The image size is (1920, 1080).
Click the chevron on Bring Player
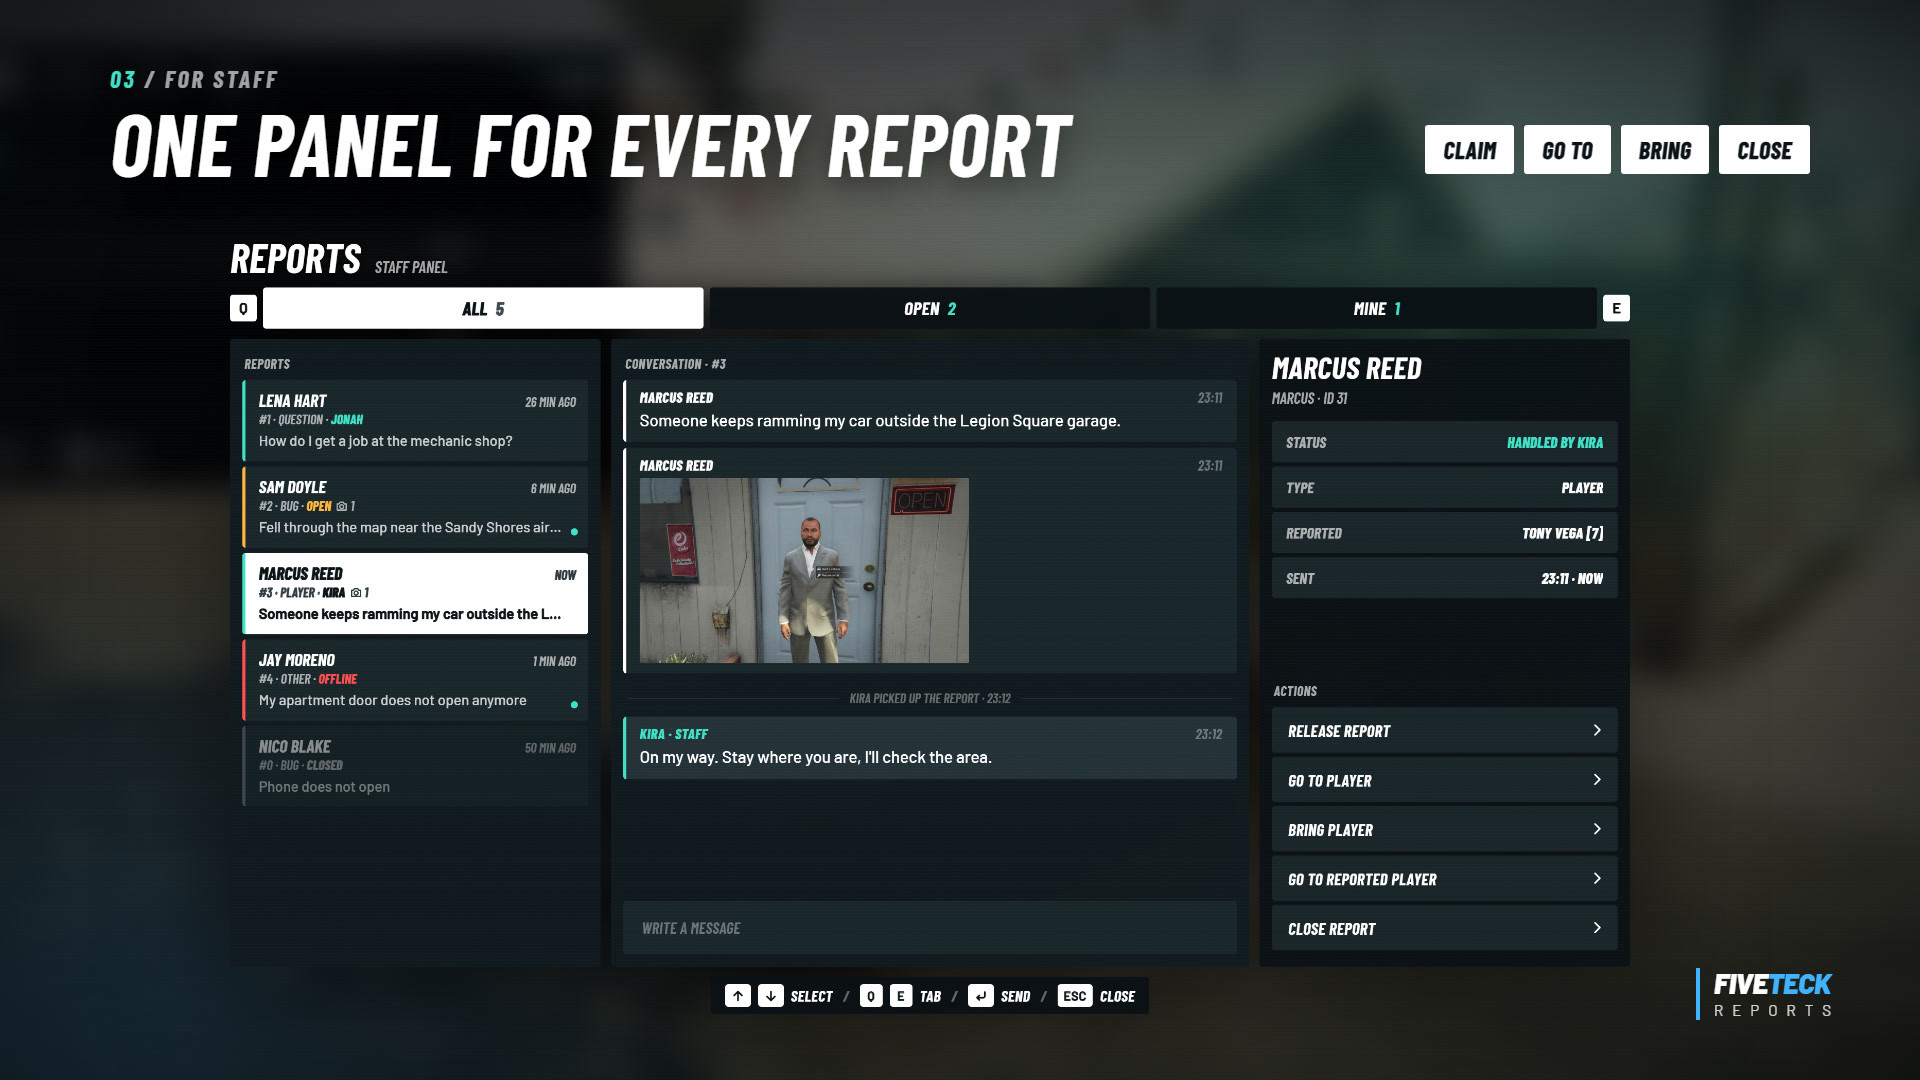tap(1597, 829)
